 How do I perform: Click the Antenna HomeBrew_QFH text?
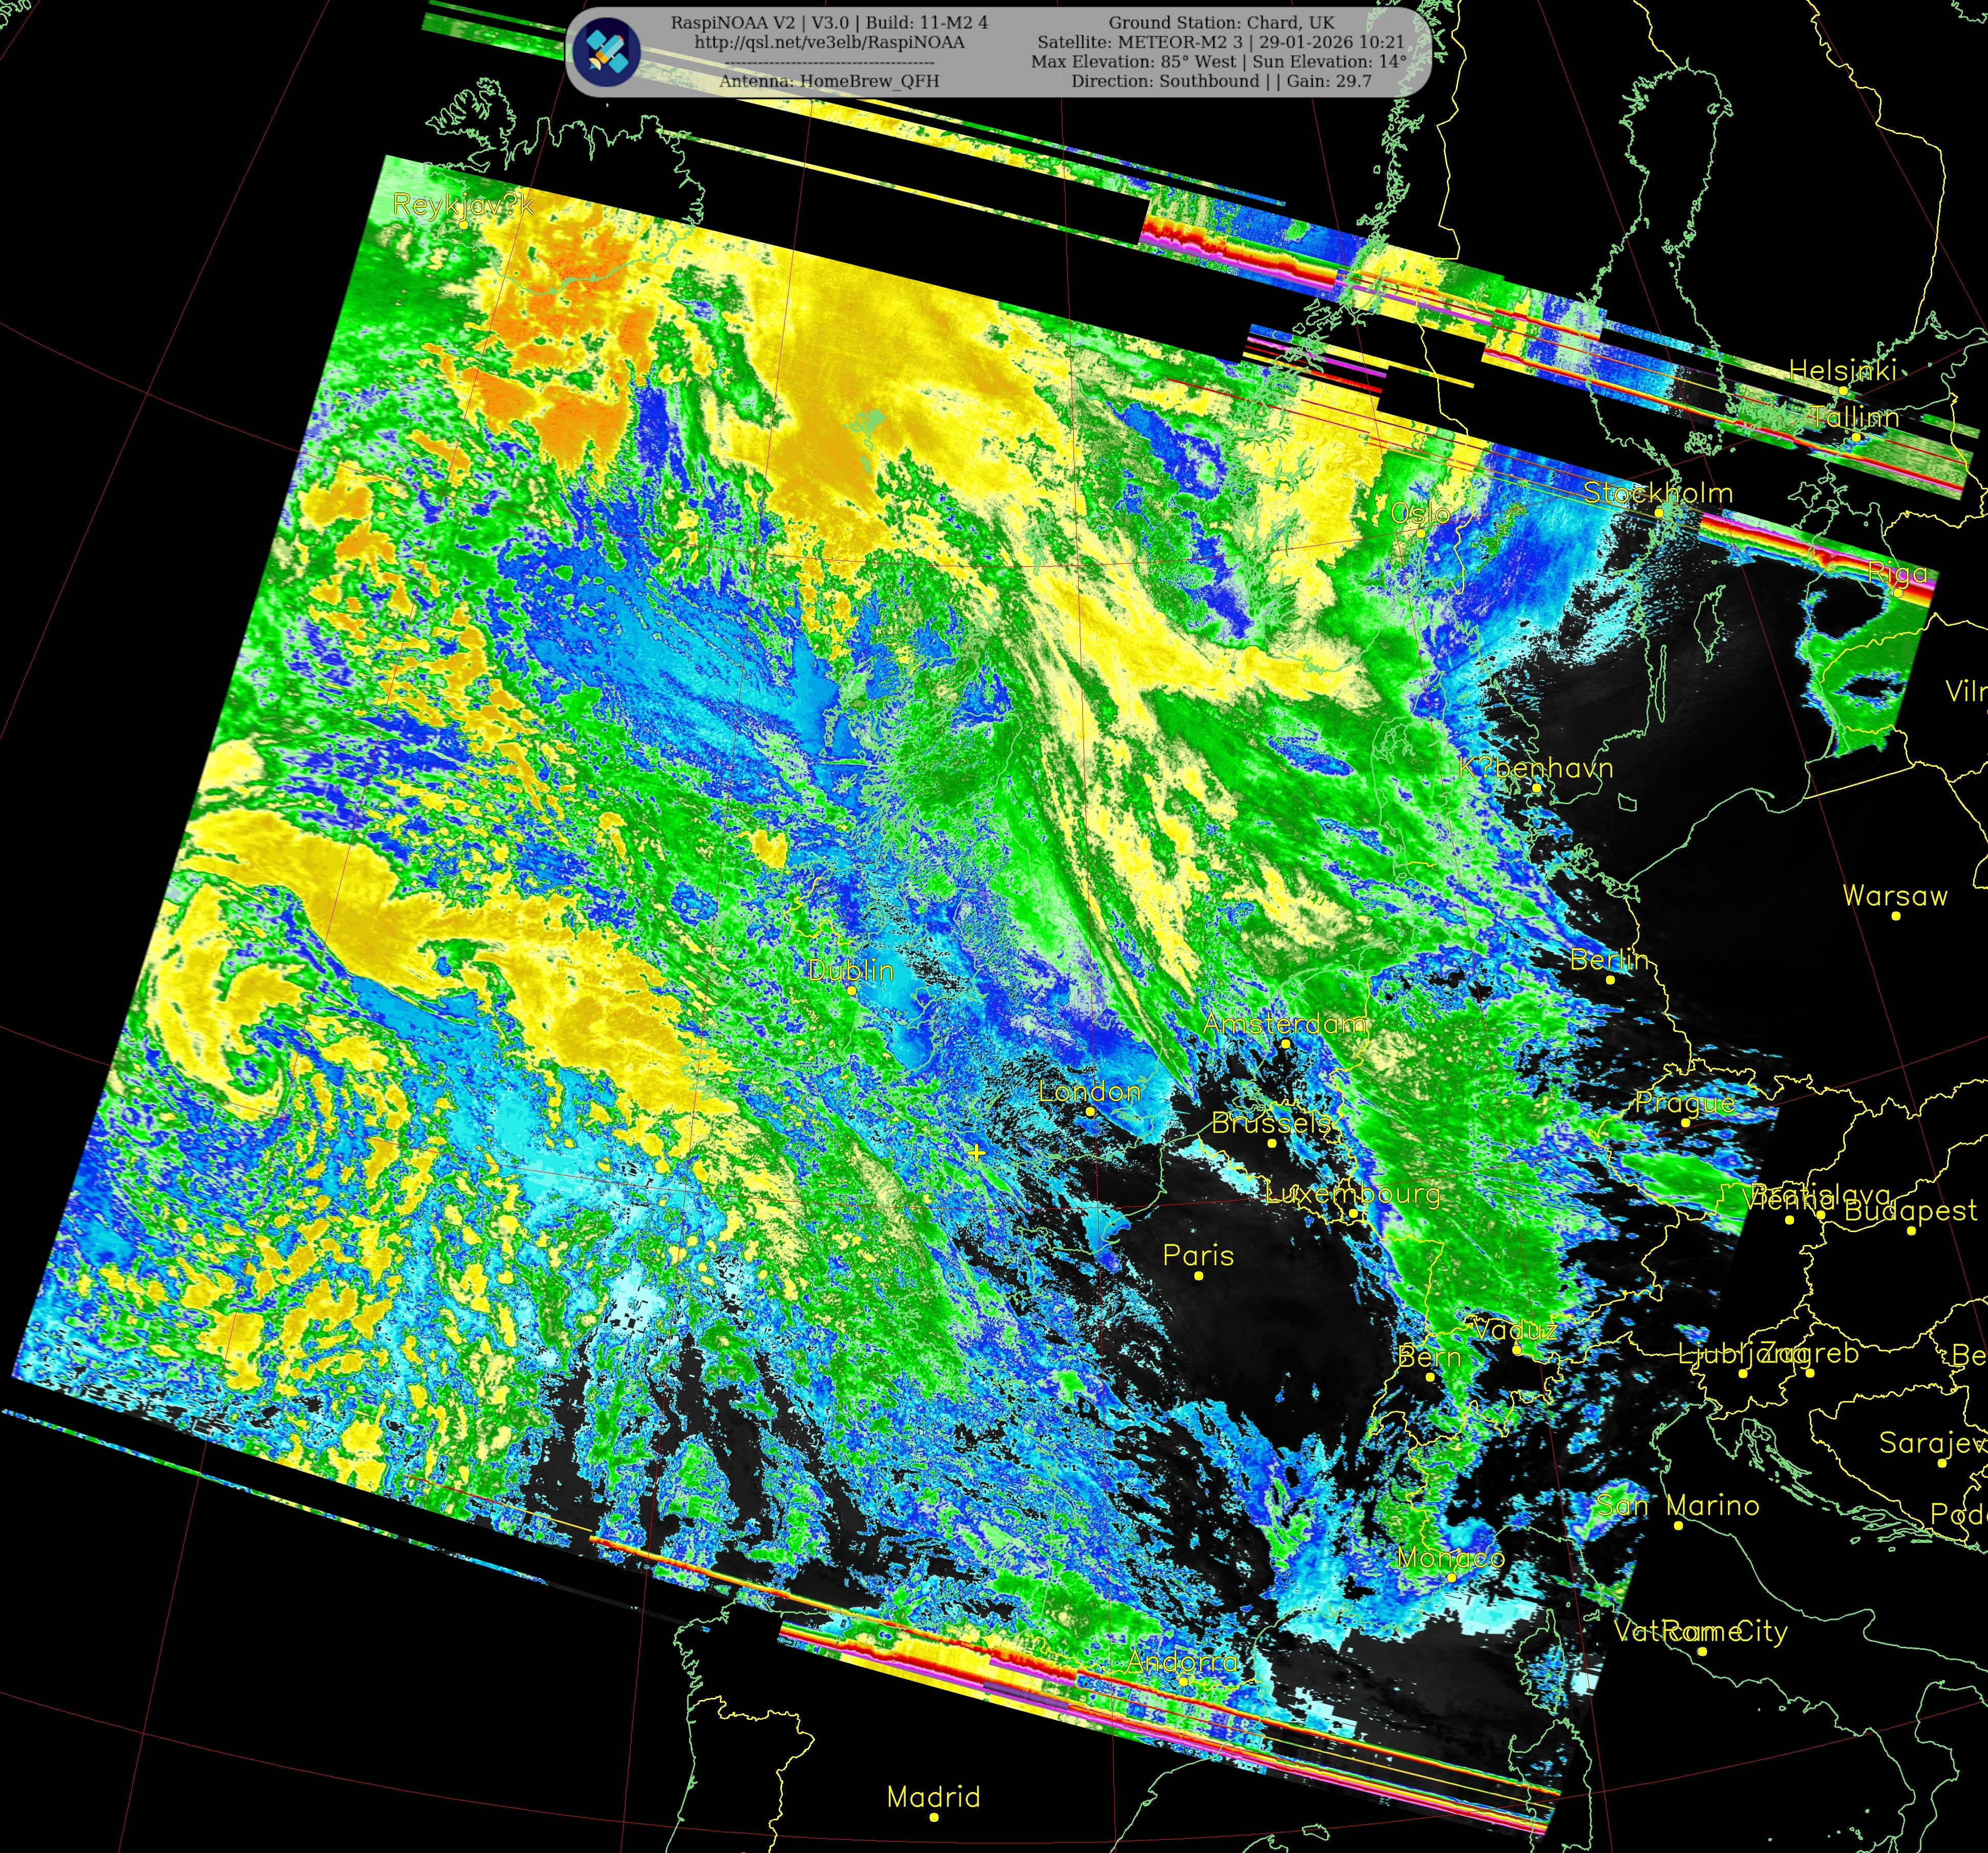(x=829, y=81)
